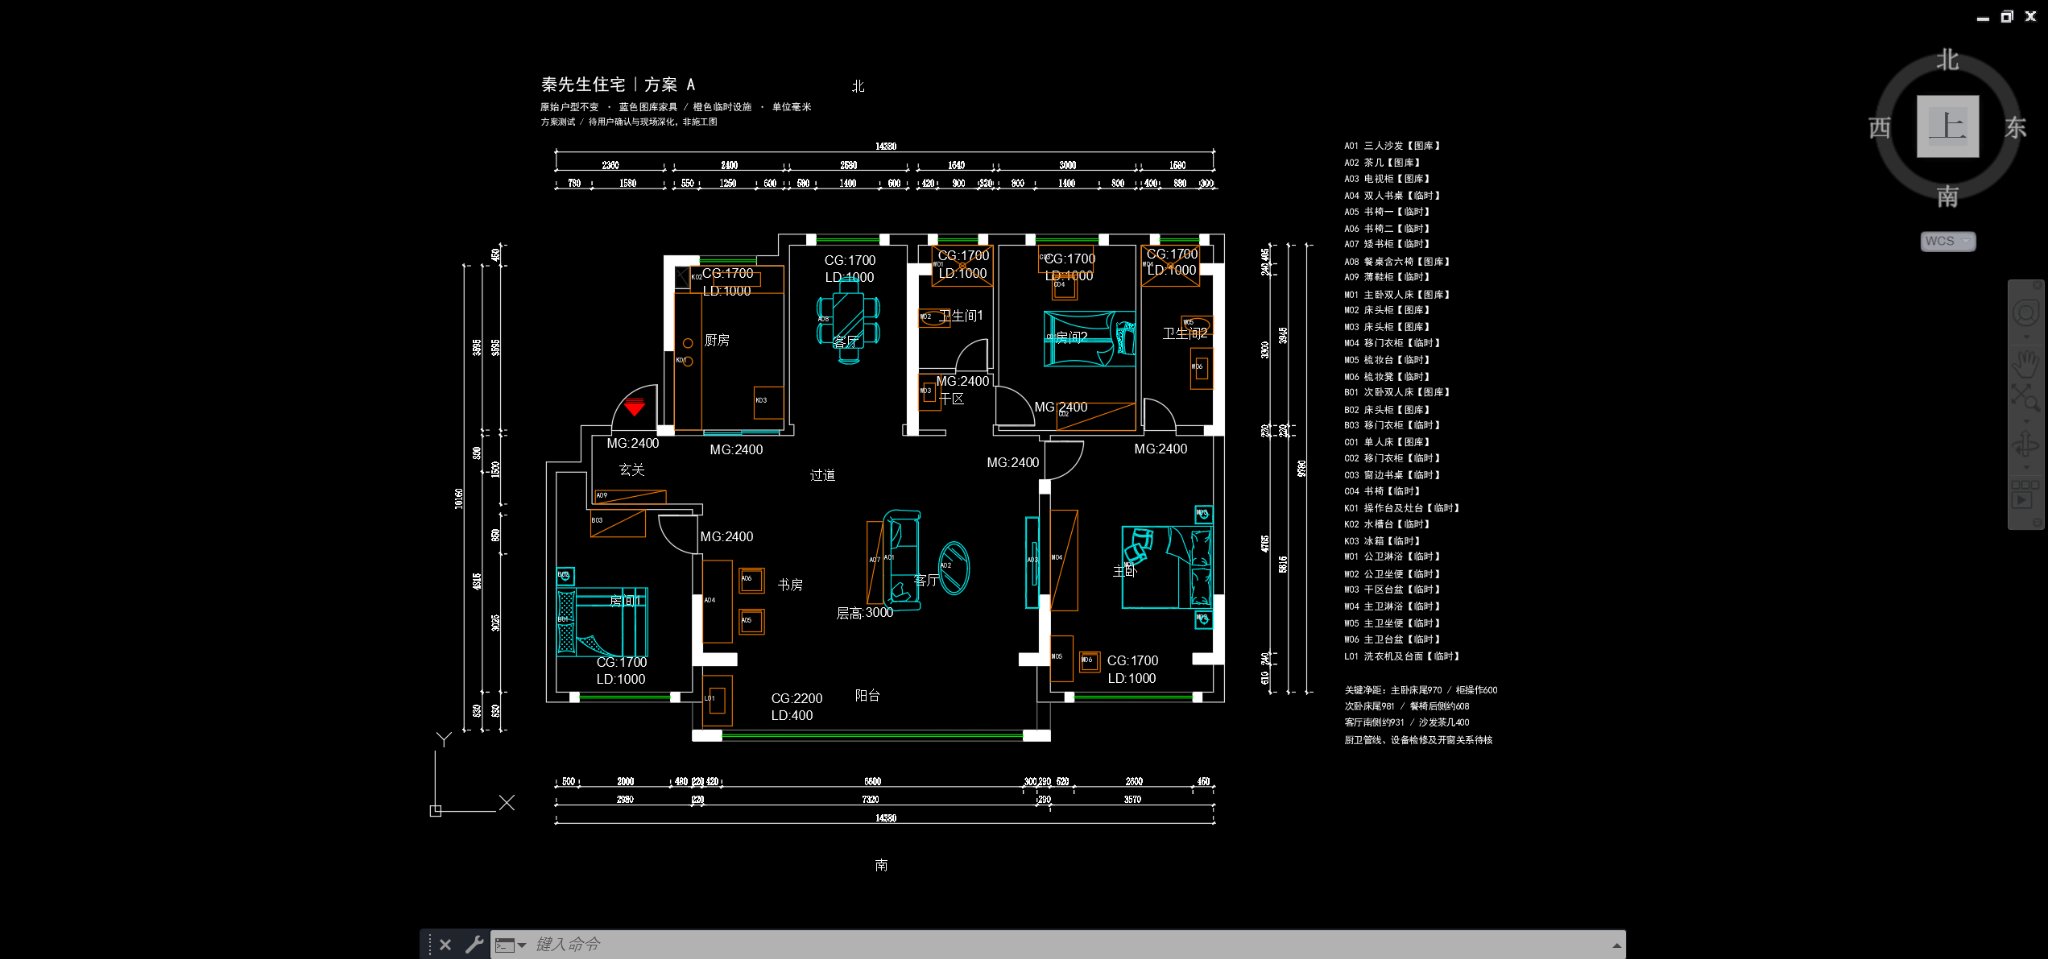Open the SteeringWheels tool in navigation bar

coord(2026,313)
